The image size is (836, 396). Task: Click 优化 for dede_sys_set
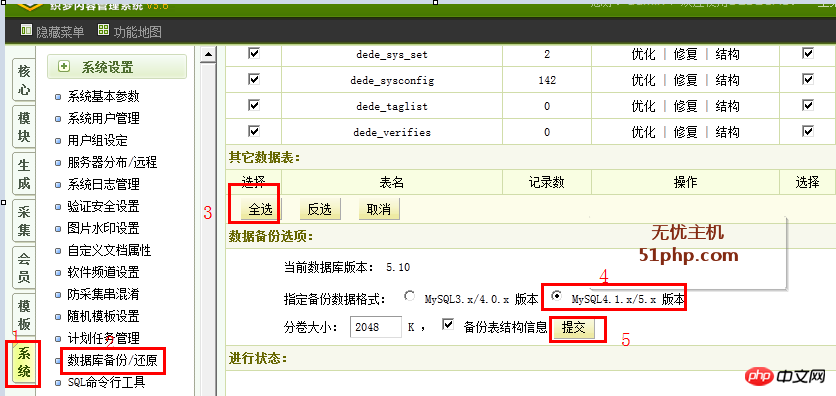[x=643, y=54]
